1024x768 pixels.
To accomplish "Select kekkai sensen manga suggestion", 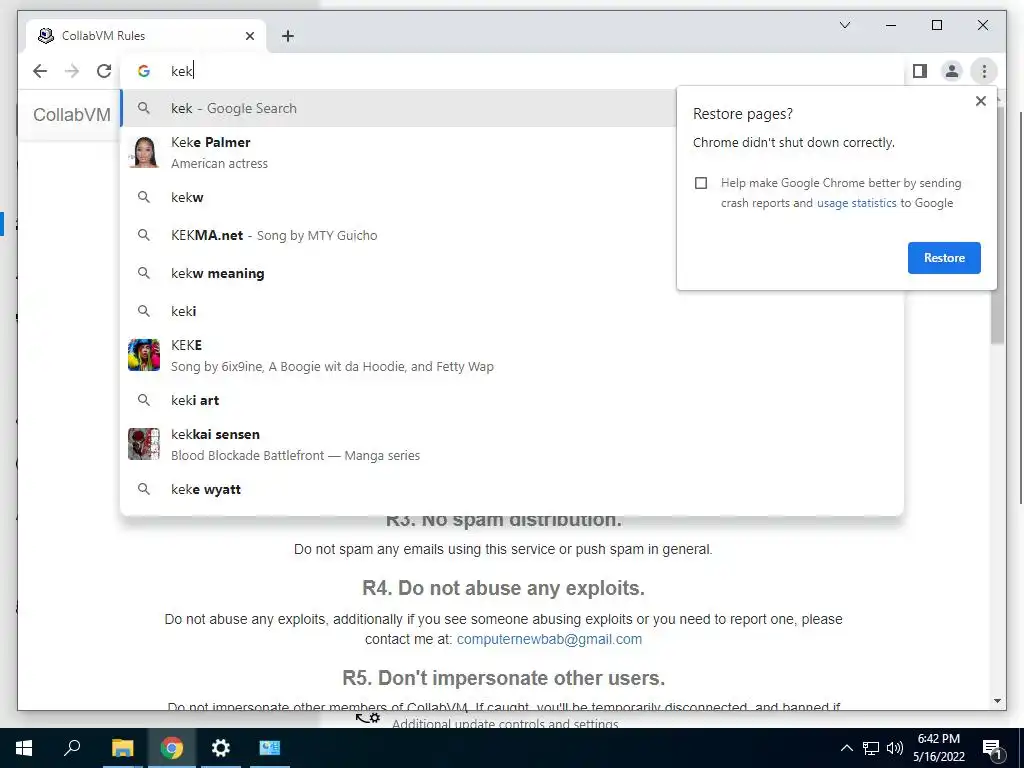I will pos(512,445).
